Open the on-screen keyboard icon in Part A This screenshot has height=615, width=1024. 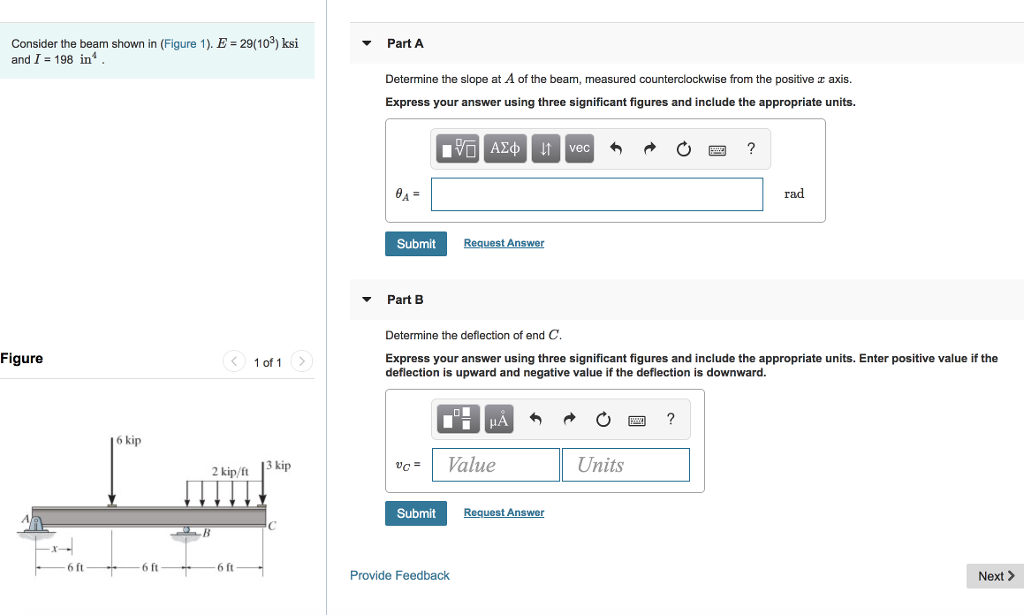point(719,148)
